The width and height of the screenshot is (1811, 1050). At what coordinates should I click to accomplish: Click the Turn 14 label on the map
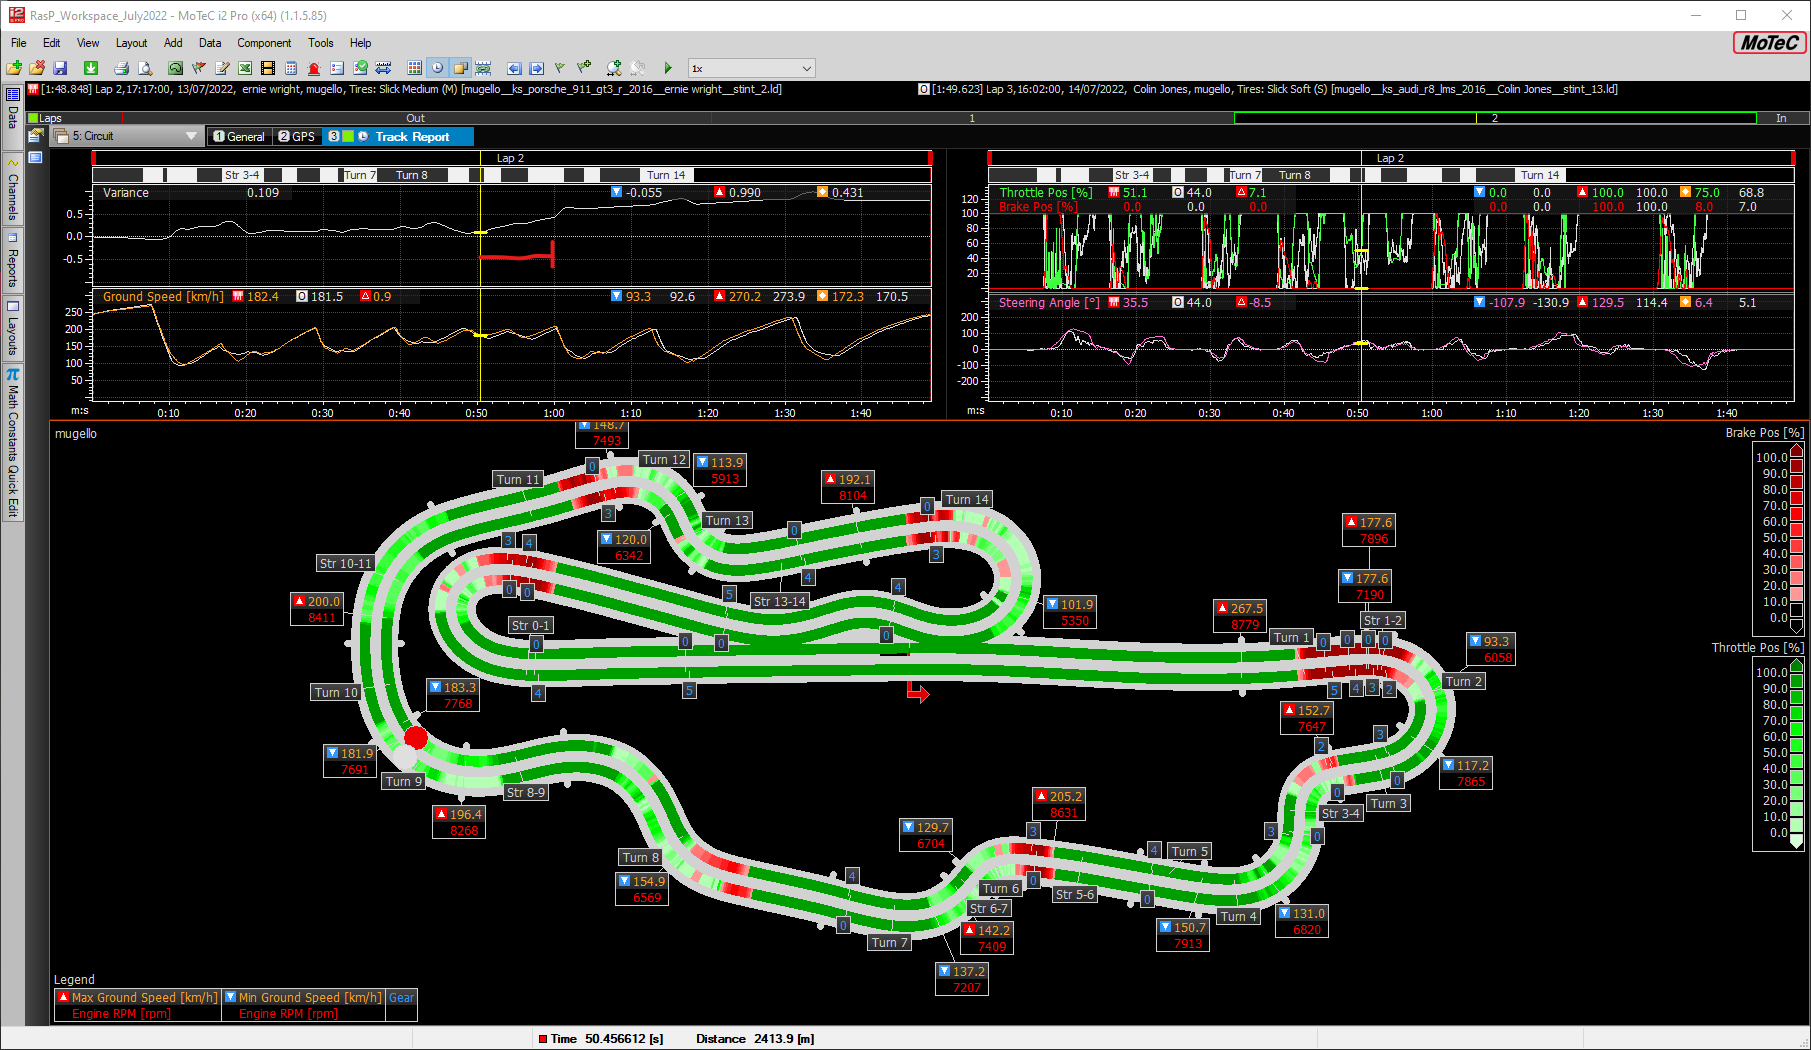pyautogui.click(x=967, y=499)
